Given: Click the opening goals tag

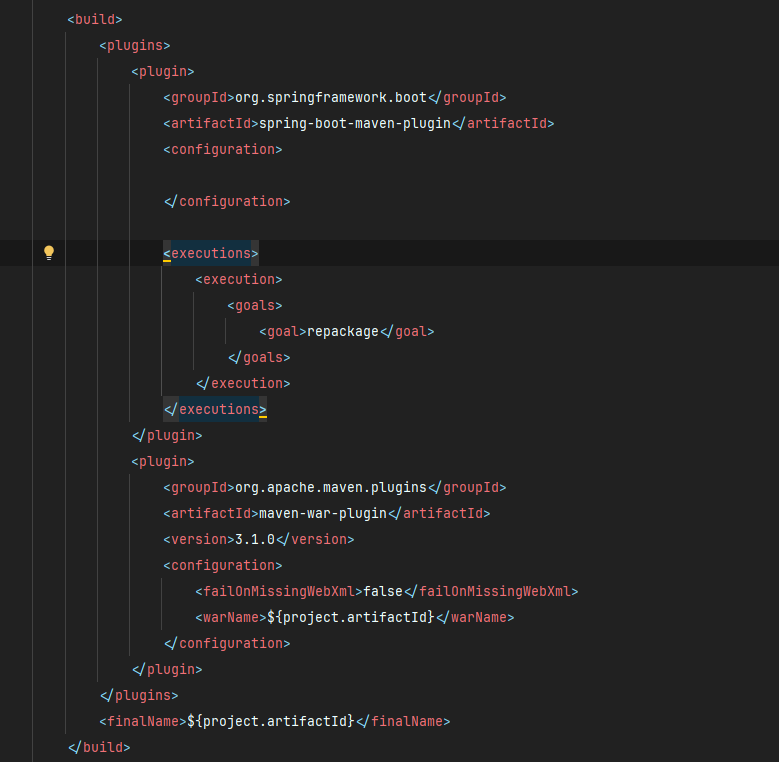Looking at the screenshot, I should [255, 305].
